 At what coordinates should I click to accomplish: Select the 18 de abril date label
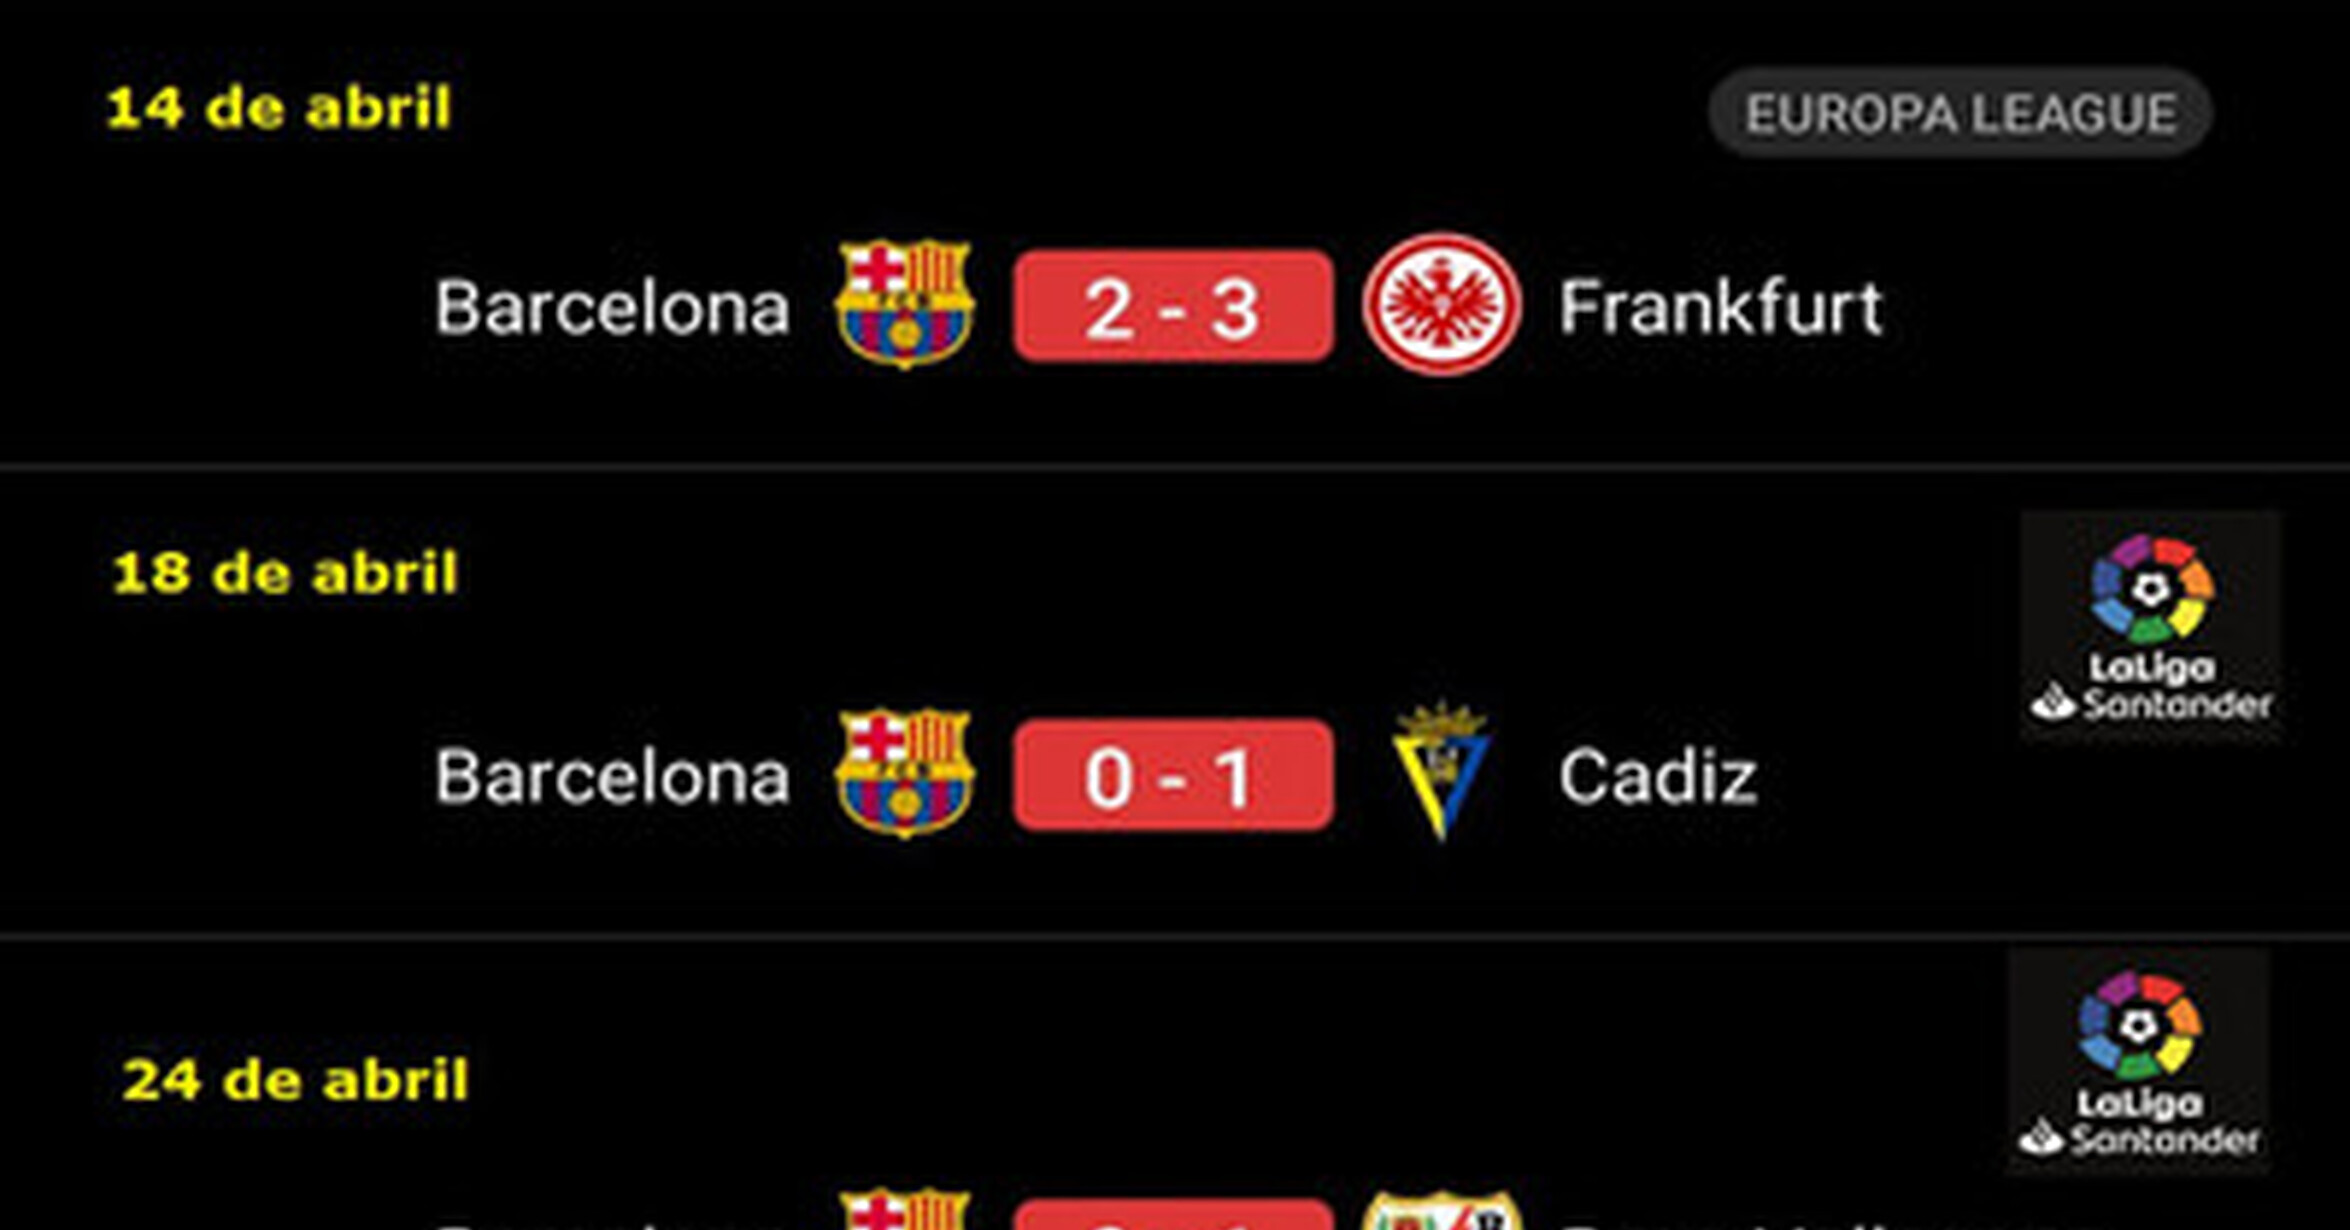click(x=285, y=573)
